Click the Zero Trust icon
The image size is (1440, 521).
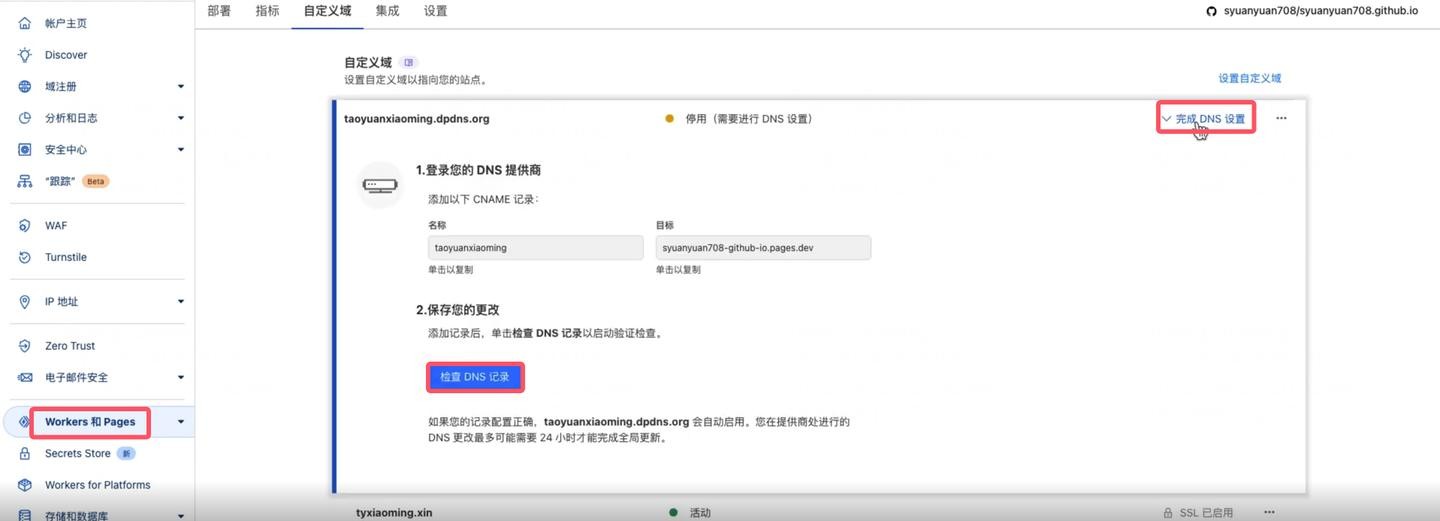pos(25,346)
